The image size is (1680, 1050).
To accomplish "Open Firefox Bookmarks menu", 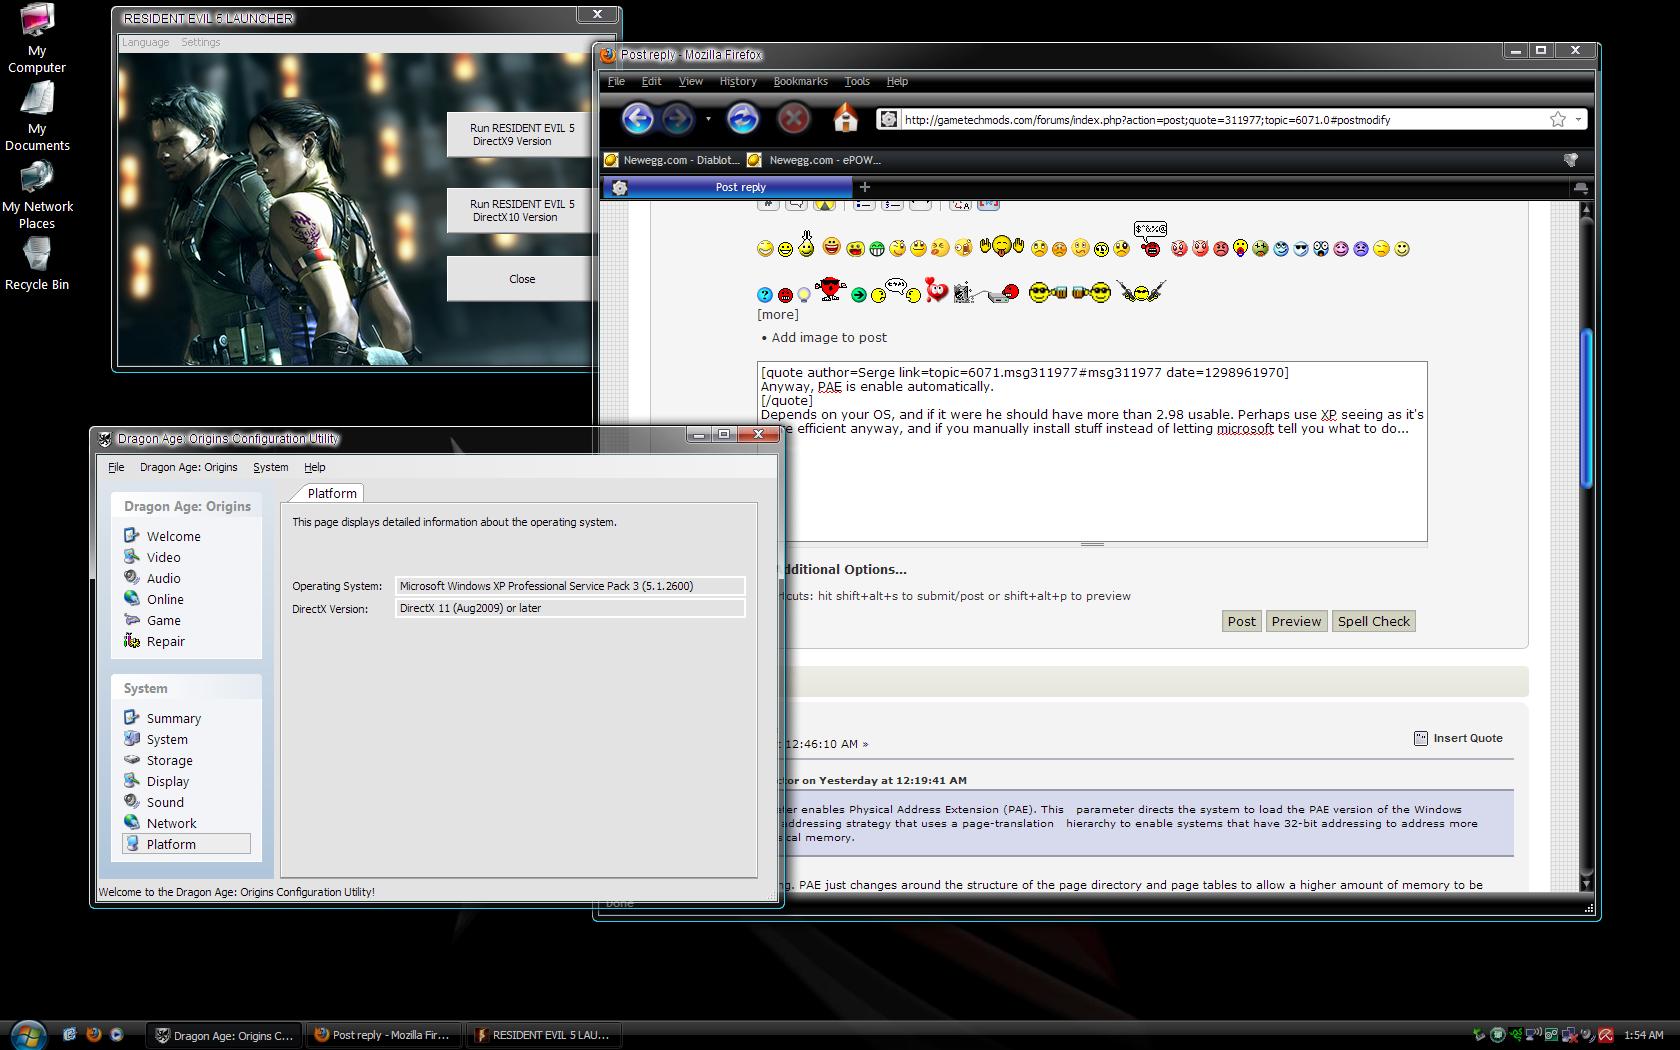I will (x=800, y=81).
